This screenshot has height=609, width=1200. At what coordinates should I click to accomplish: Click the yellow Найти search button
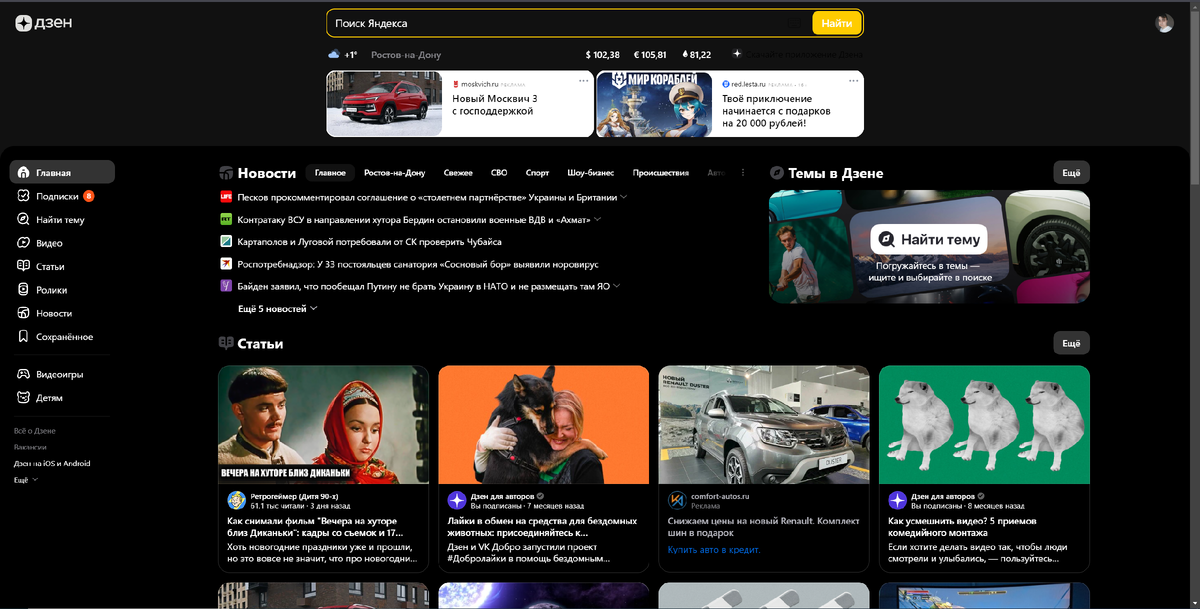[837, 23]
